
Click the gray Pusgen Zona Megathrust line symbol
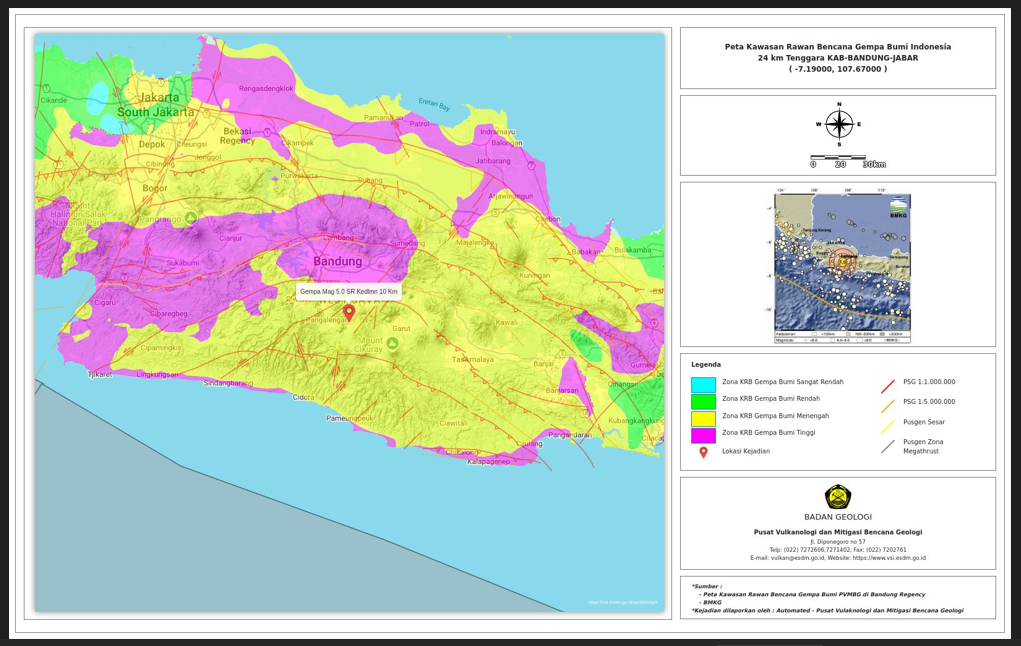[888, 447]
